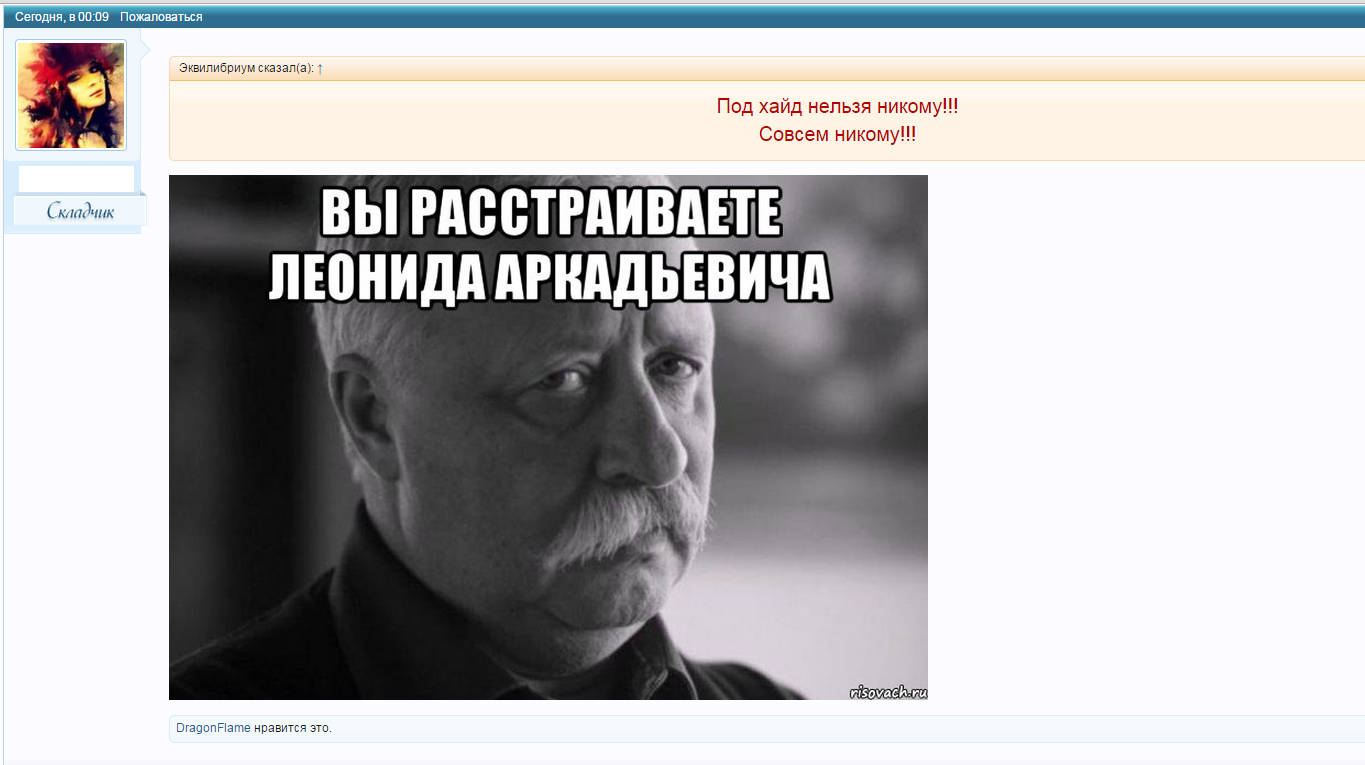Click the quote jump arrow after сказал(а):
This screenshot has width=1365, height=765.
[320, 68]
